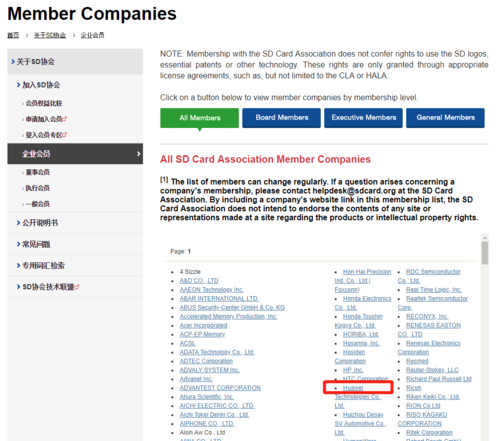
Task: Open the ADVANTEST CORPORATION link
Action: coord(220,388)
